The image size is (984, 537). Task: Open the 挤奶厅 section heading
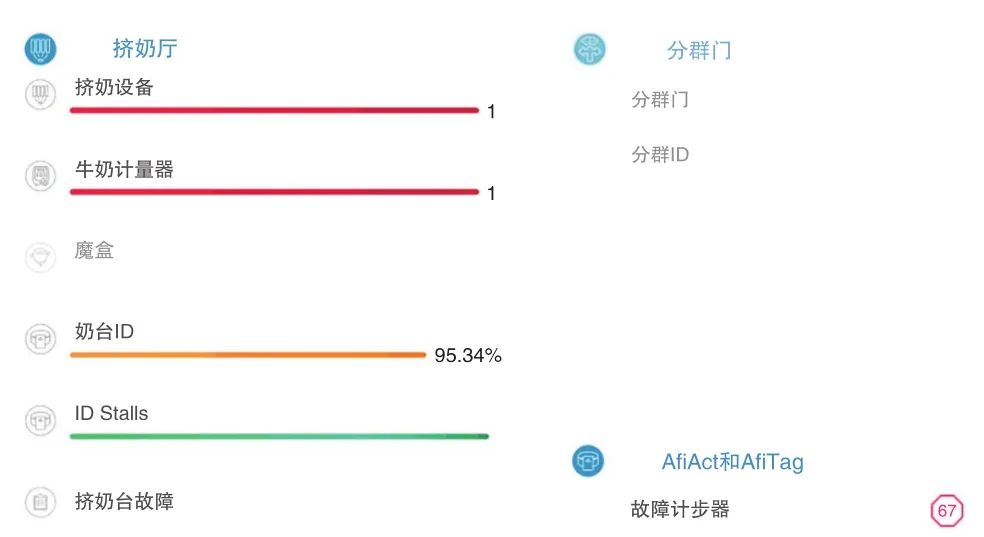pyautogui.click(x=145, y=48)
